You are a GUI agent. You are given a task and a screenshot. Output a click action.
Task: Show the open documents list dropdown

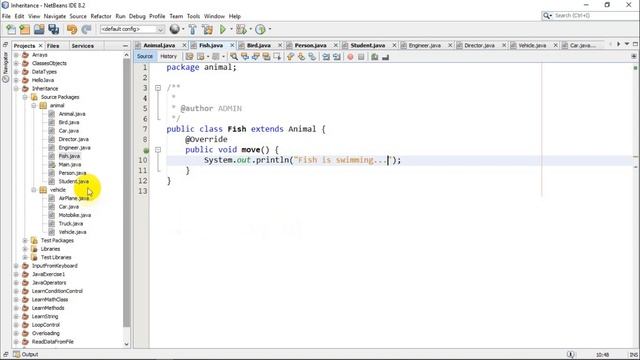tap(627, 44)
